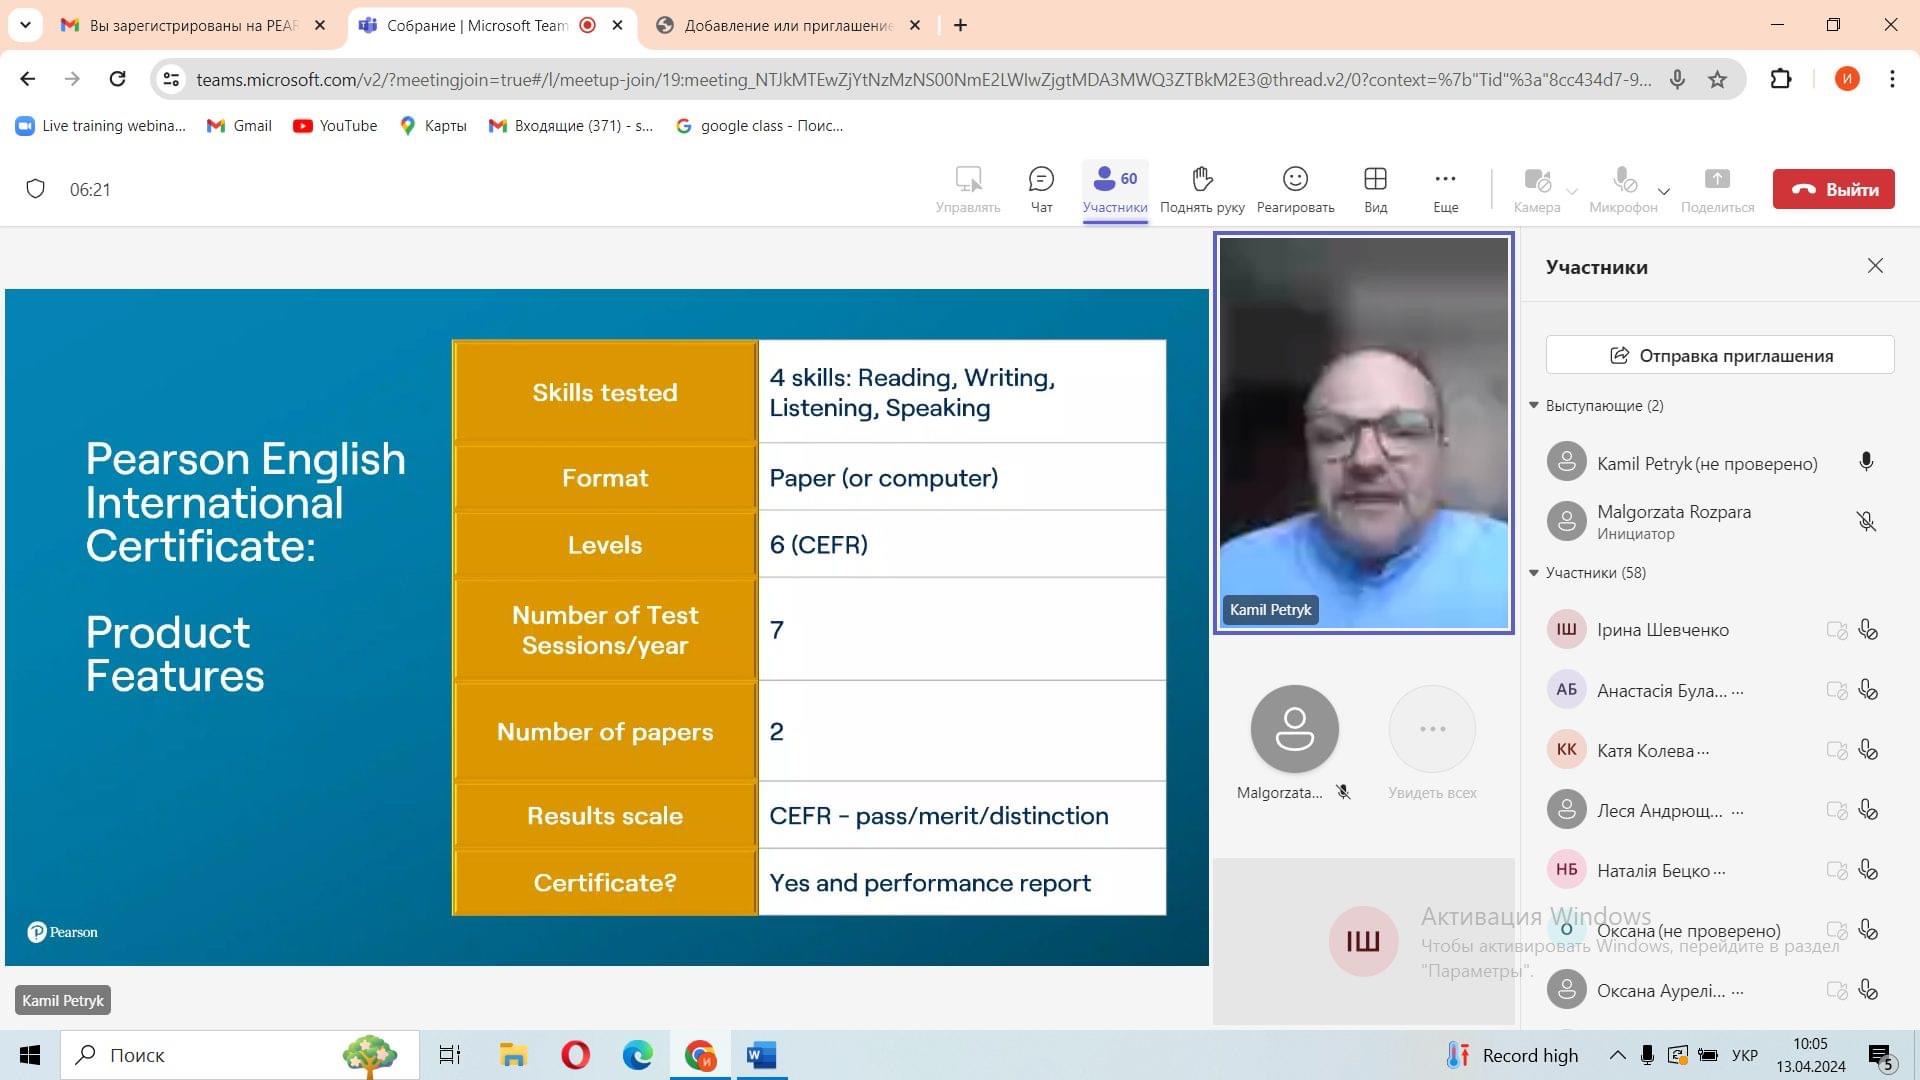Select the ІШ avatar tile
Image resolution: width=1920 pixels, height=1080 pixels.
pos(1362,941)
